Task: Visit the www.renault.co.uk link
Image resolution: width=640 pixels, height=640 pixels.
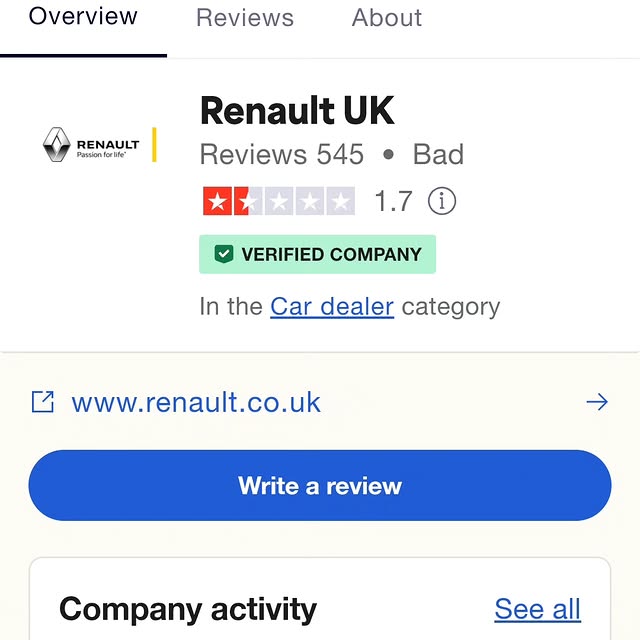Action: [196, 402]
